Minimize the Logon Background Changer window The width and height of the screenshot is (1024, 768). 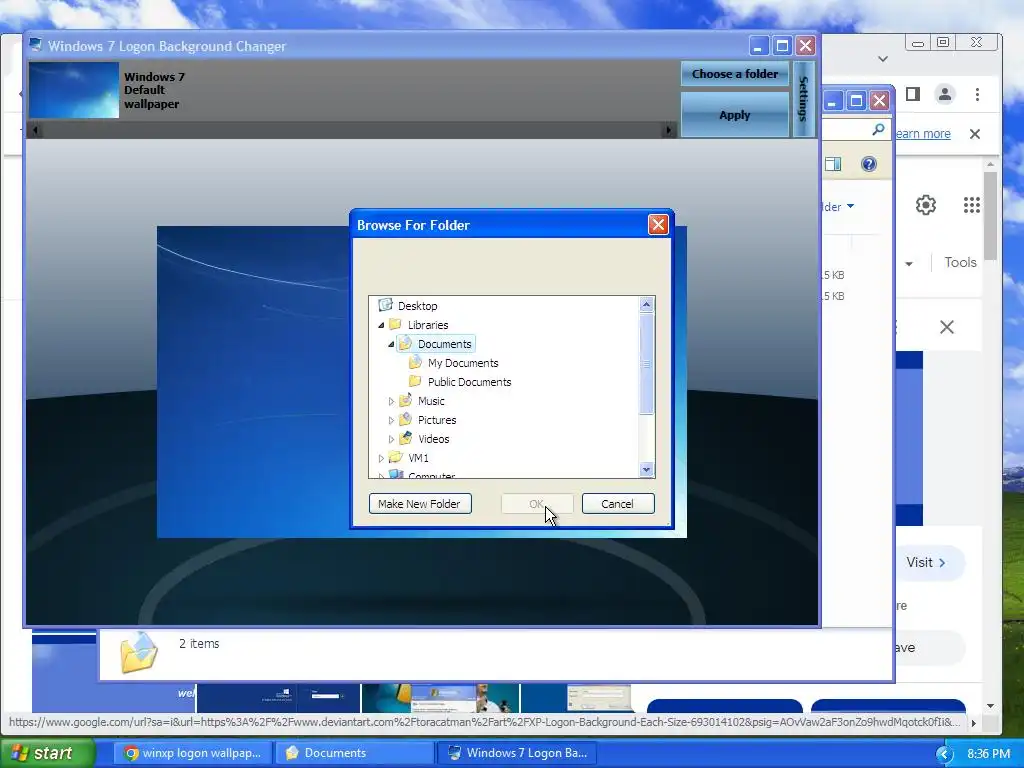pyautogui.click(x=758, y=46)
